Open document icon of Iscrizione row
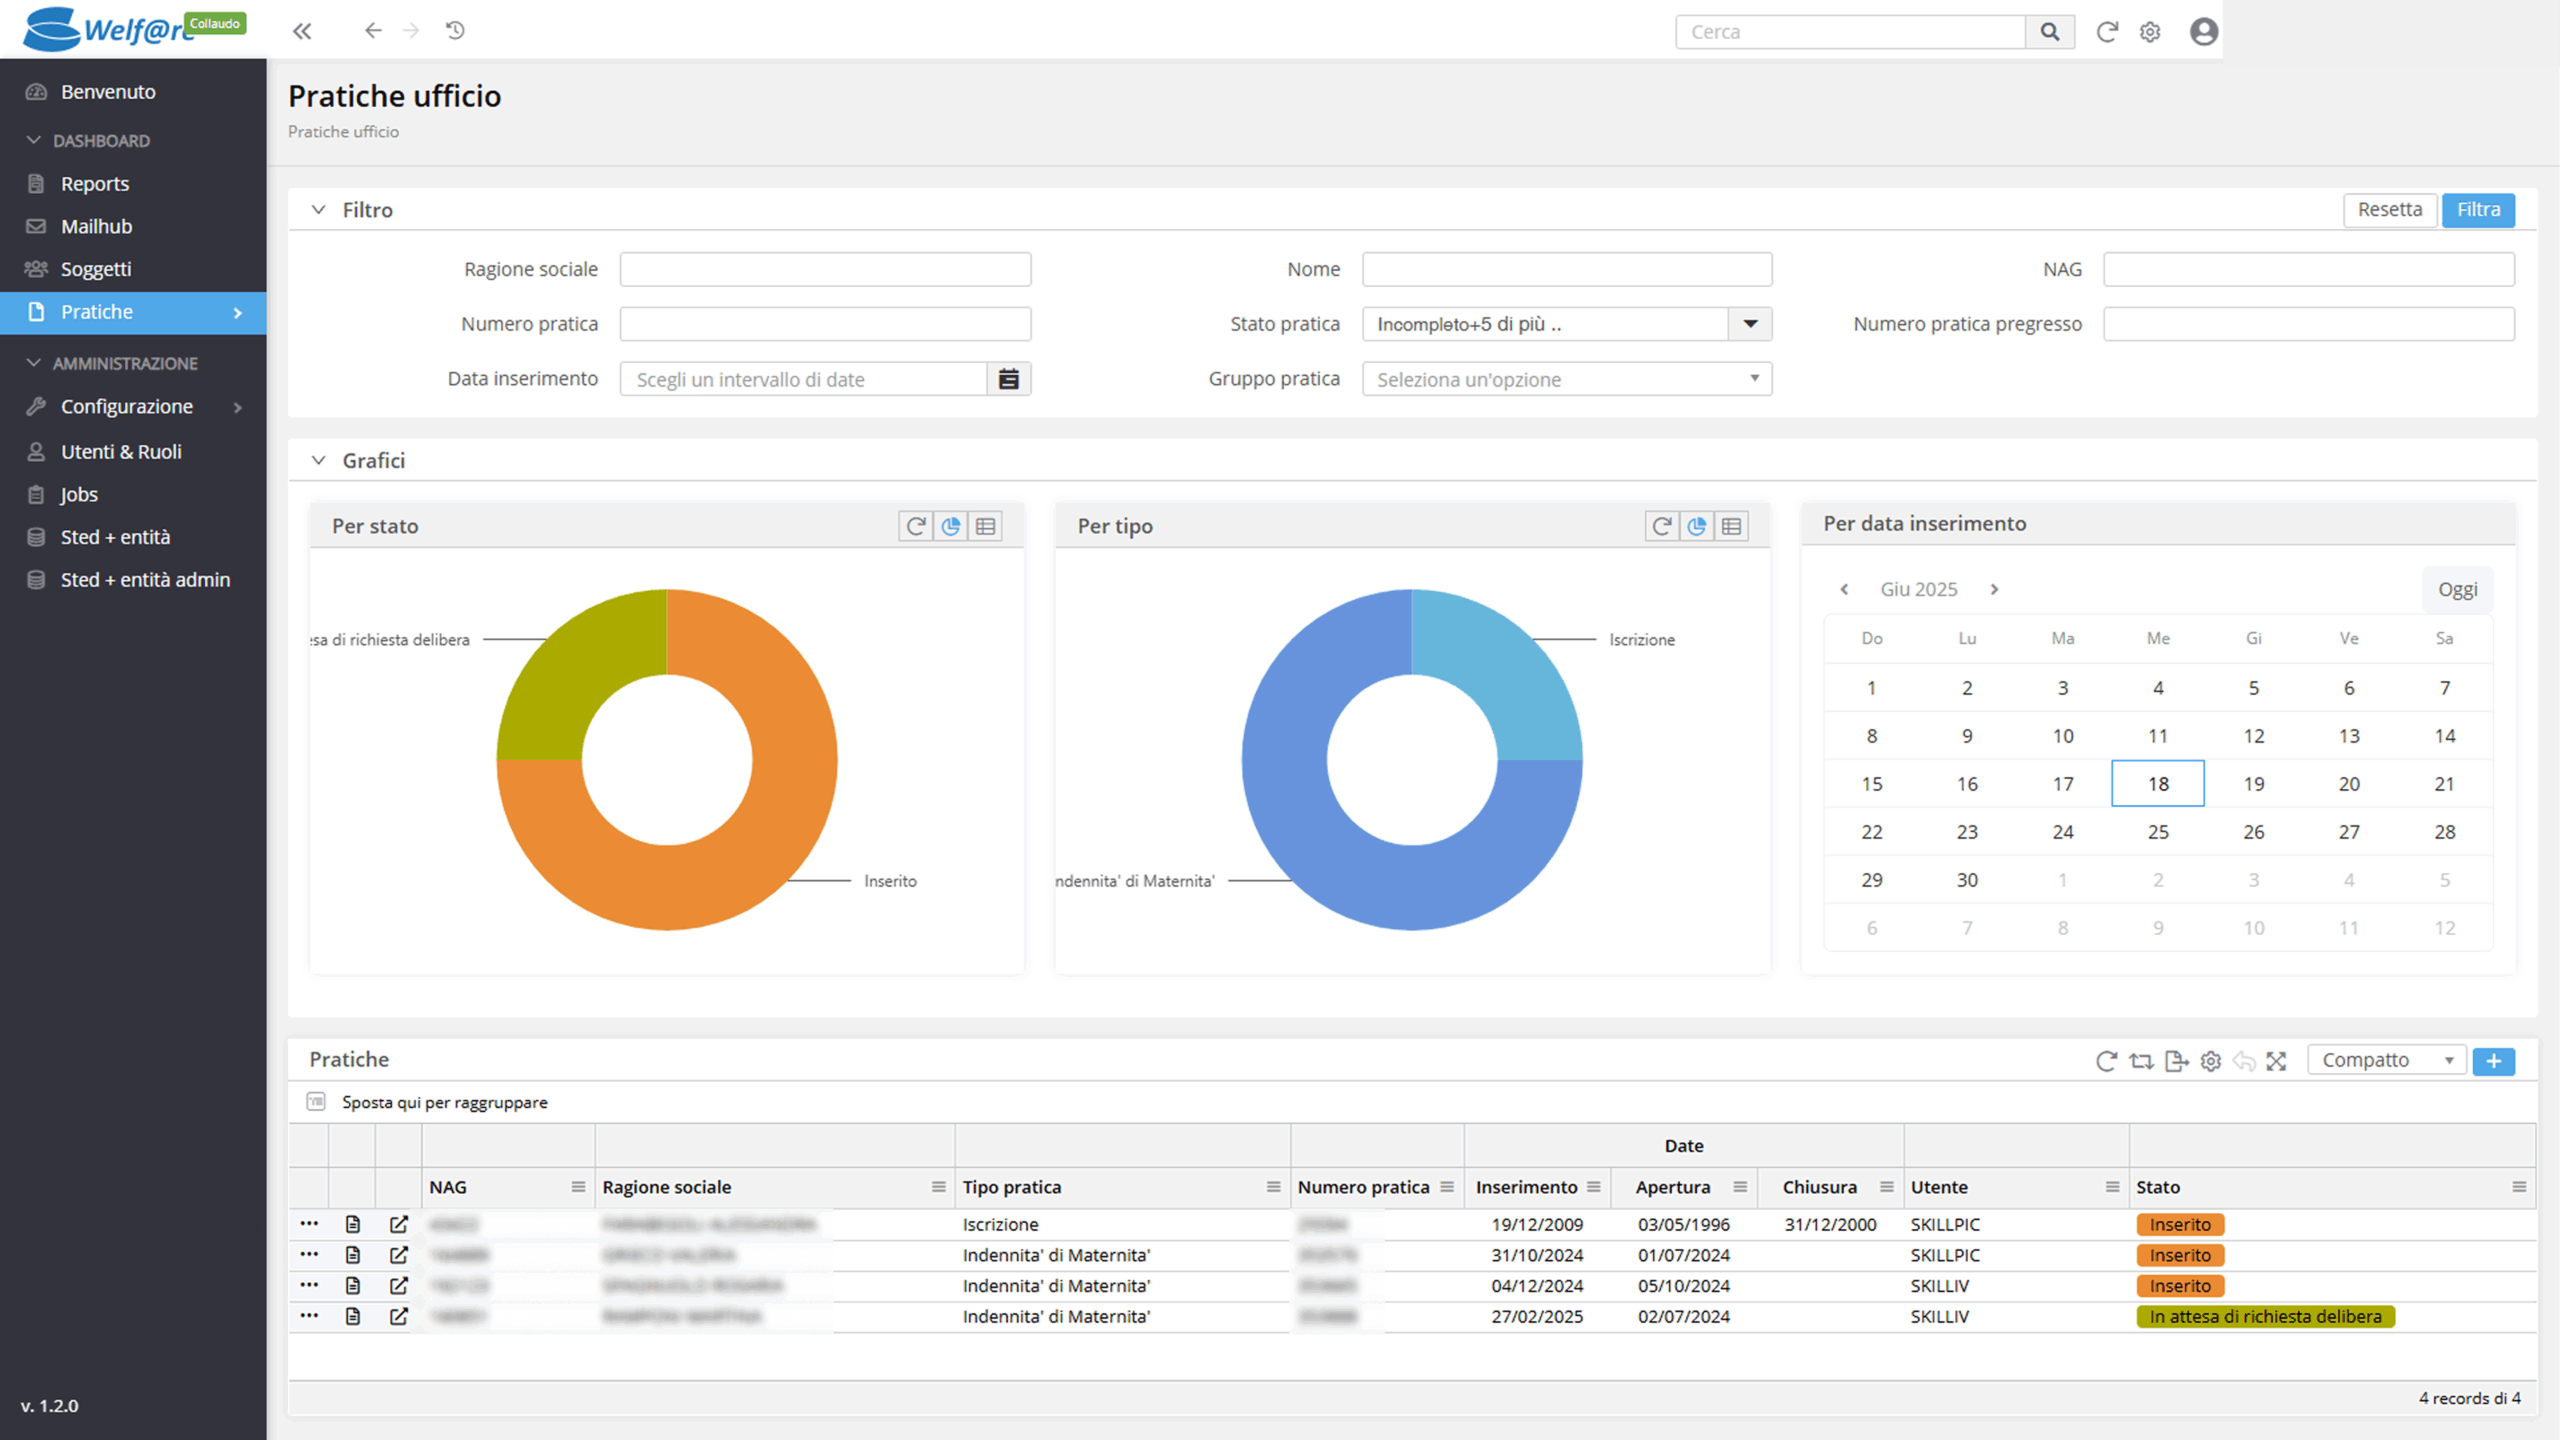Viewport: 2560px width, 1440px height. 353,1224
